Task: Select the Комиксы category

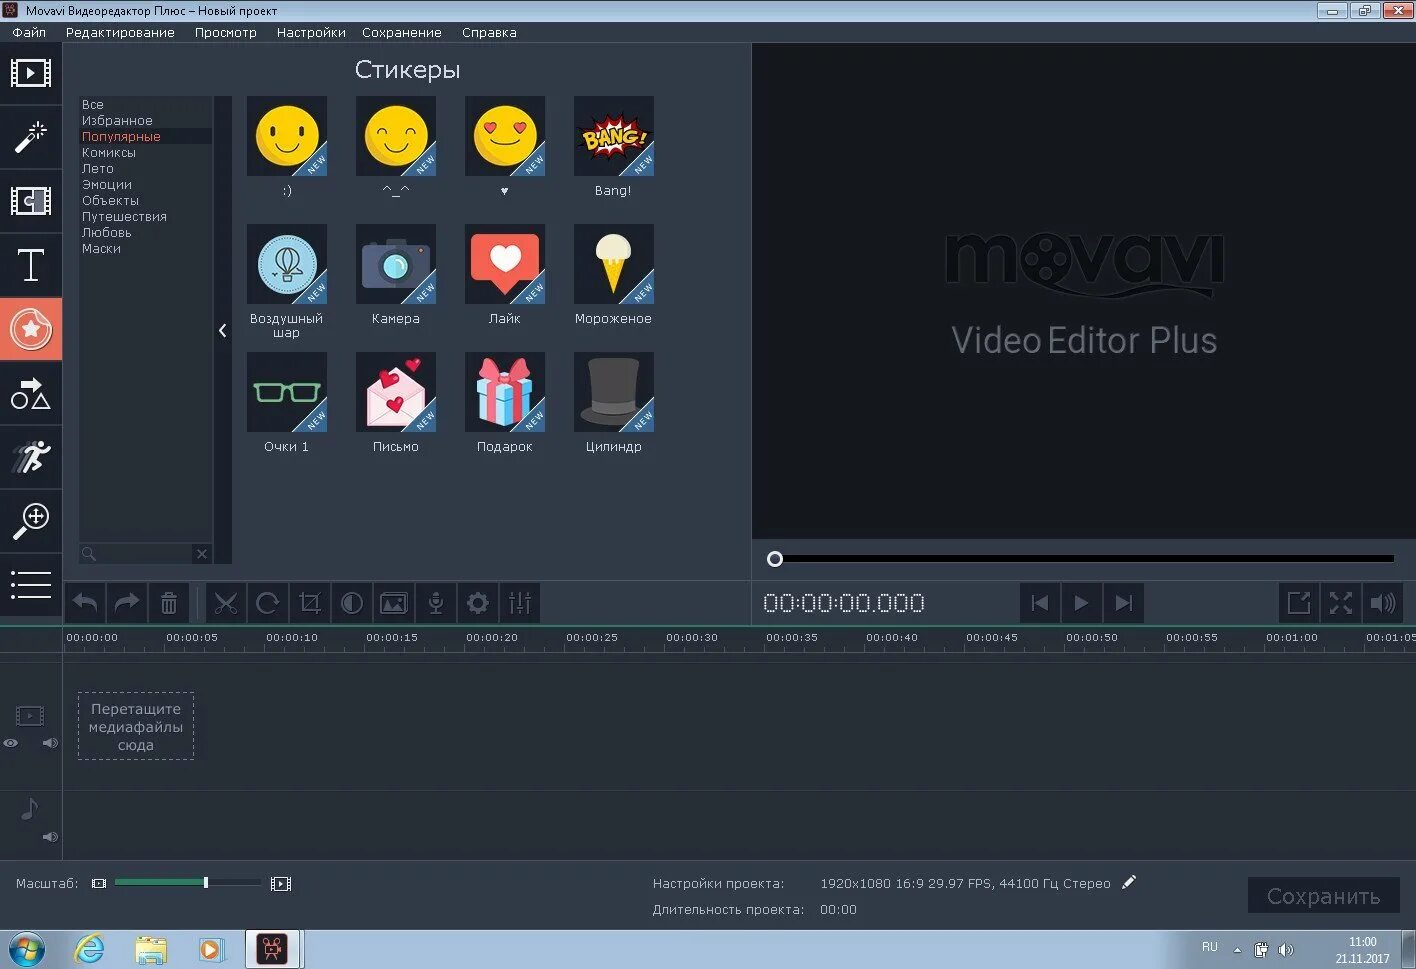Action: [109, 152]
